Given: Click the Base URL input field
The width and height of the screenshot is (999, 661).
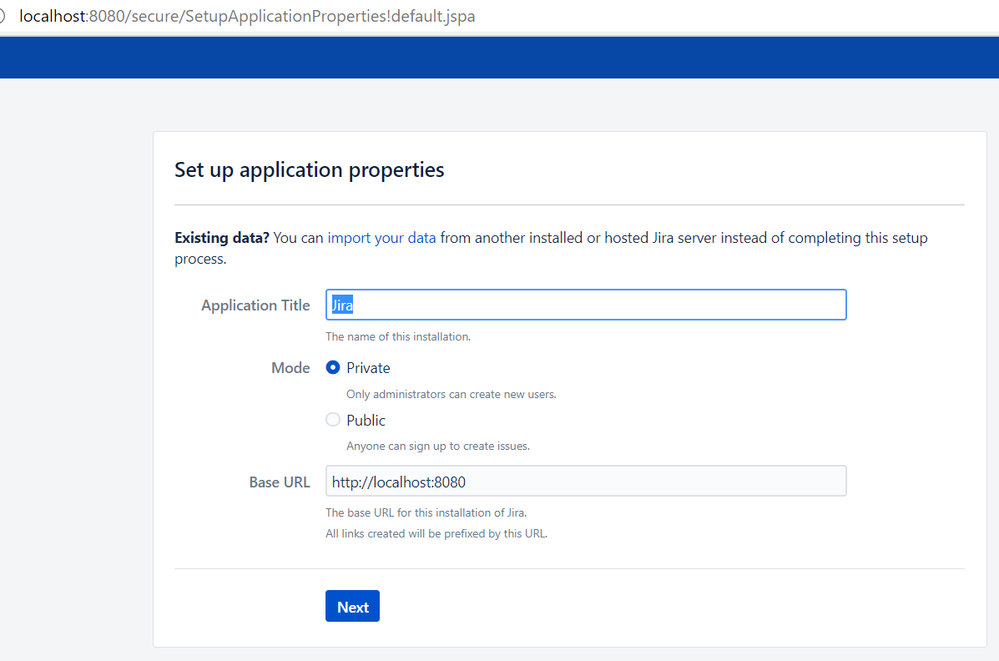Looking at the screenshot, I should point(586,481).
